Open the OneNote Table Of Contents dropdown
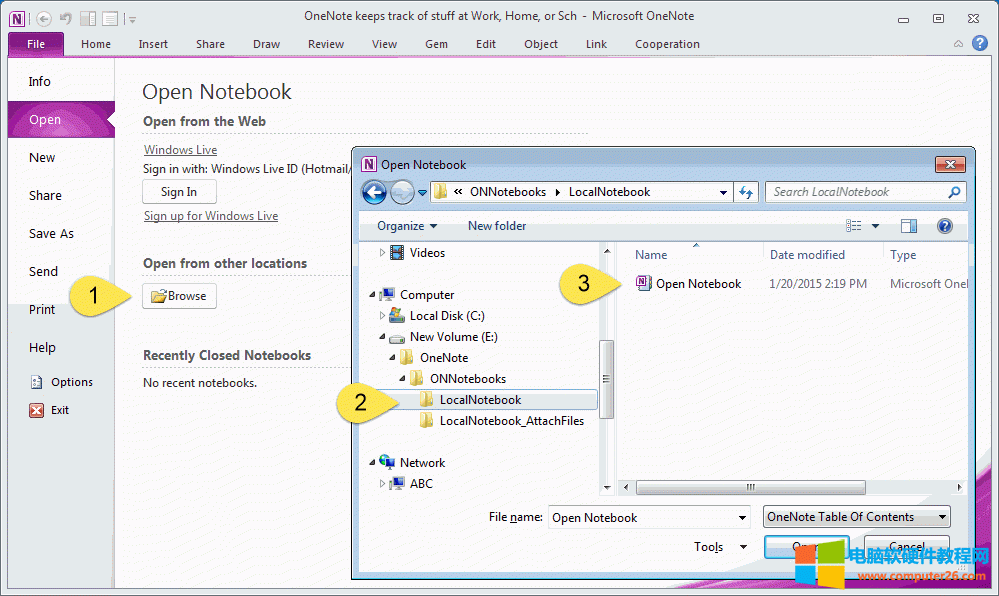The height and width of the screenshot is (596, 999). coord(855,517)
